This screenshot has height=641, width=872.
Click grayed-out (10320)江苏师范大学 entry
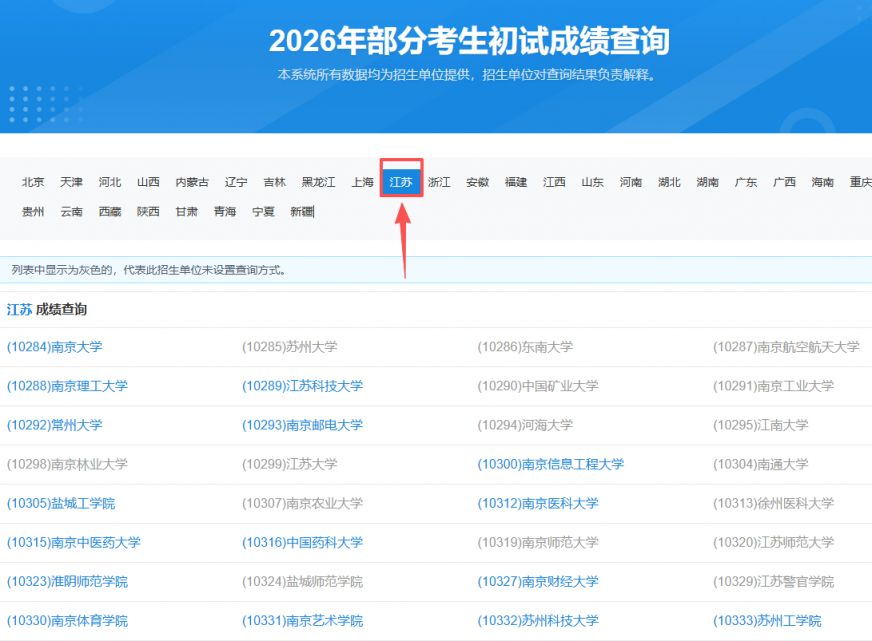(x=774, y=542)
